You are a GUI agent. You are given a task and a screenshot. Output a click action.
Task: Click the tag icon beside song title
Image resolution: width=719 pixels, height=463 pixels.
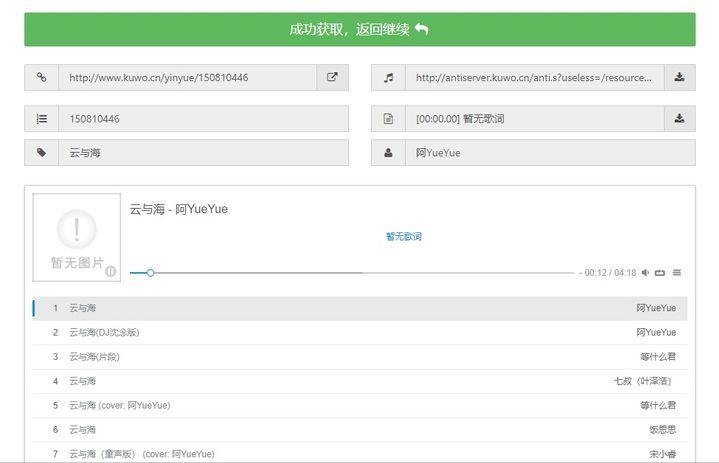[41, 153]
